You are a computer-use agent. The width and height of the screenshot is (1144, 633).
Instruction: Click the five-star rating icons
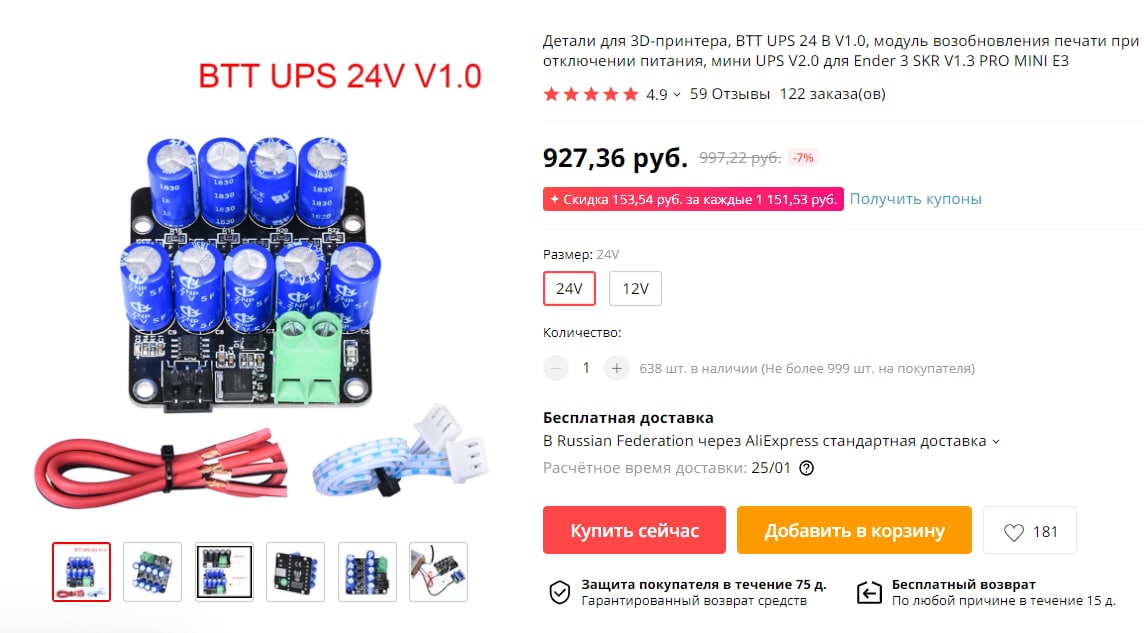[590, 94]
